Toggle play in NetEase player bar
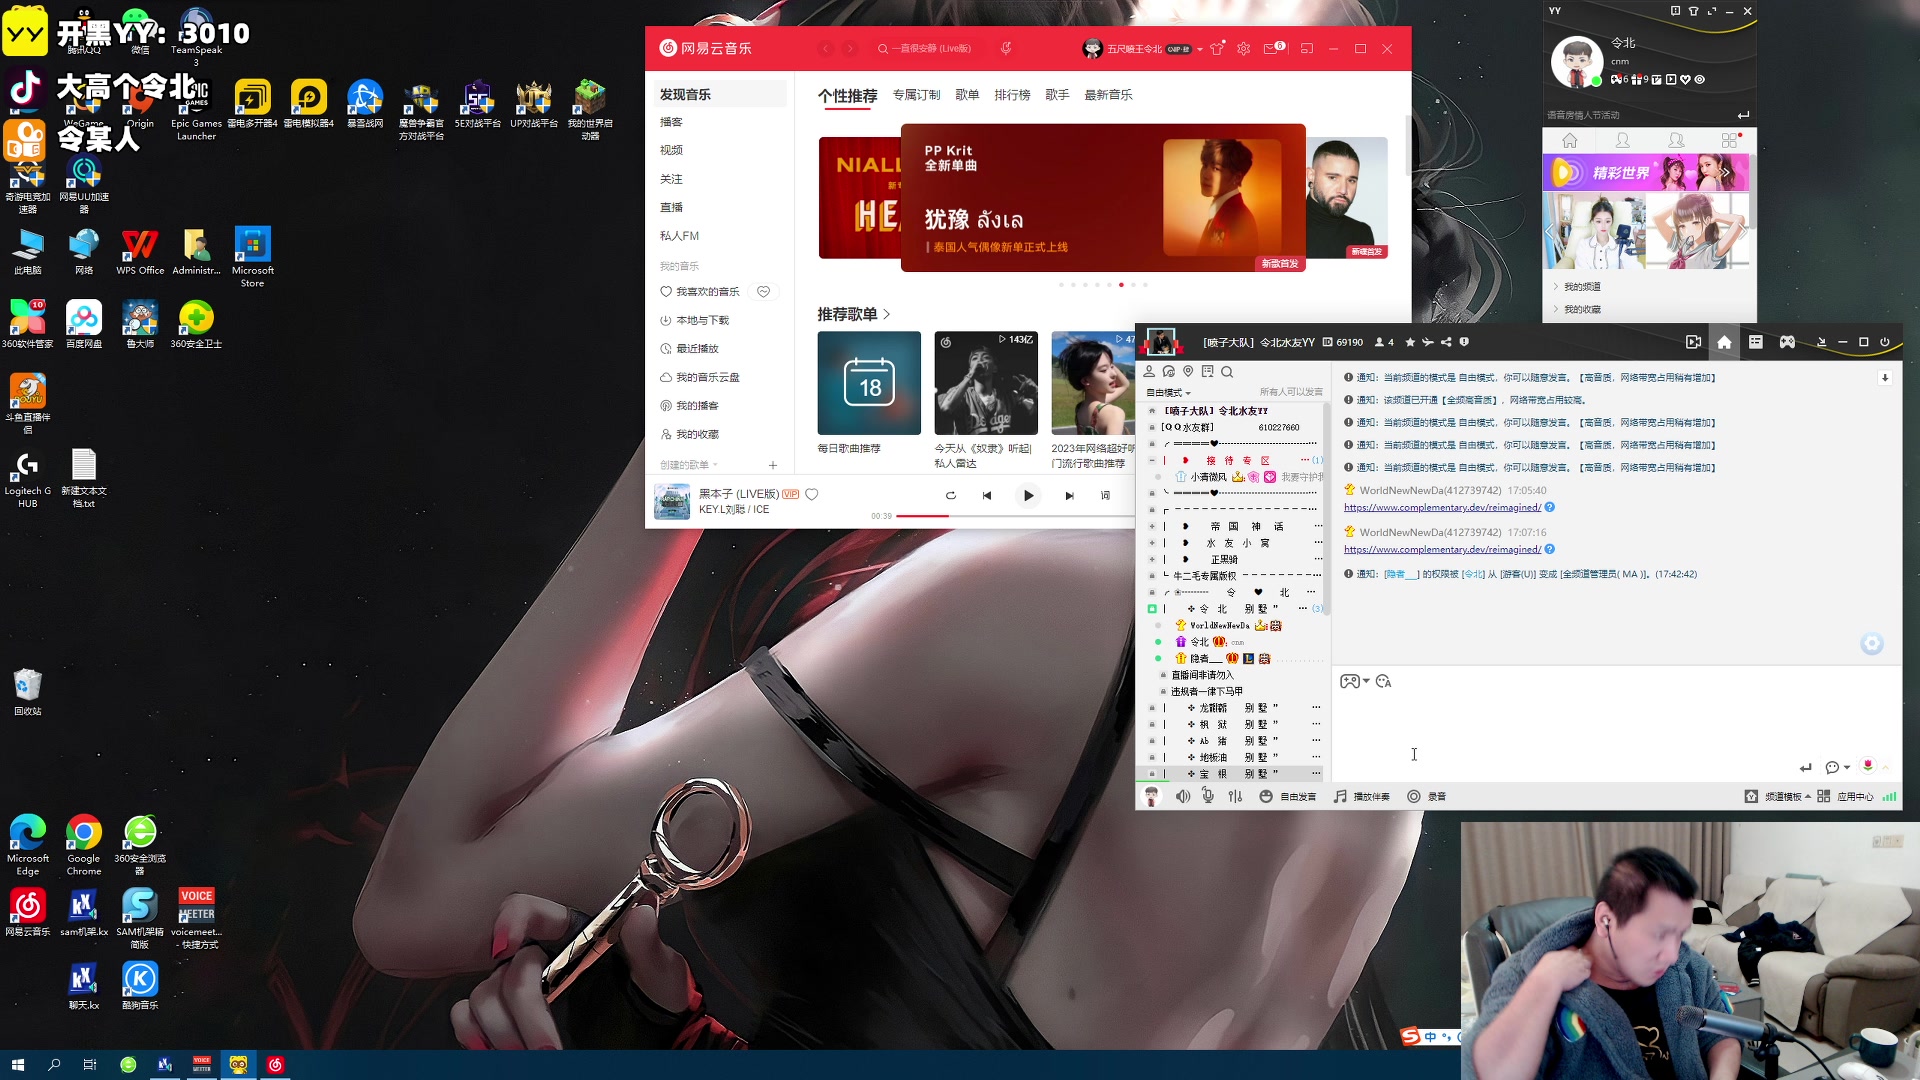 click(x=1028, y=495)
